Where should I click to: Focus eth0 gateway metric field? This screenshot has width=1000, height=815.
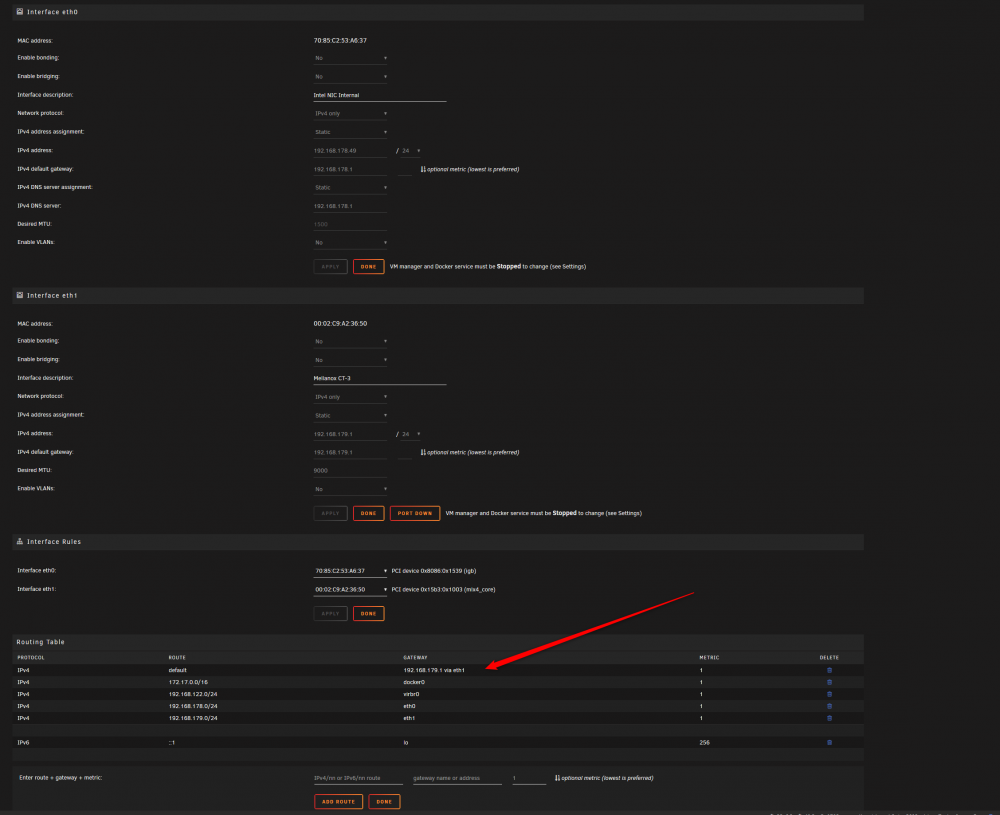[x=405, y=170]
